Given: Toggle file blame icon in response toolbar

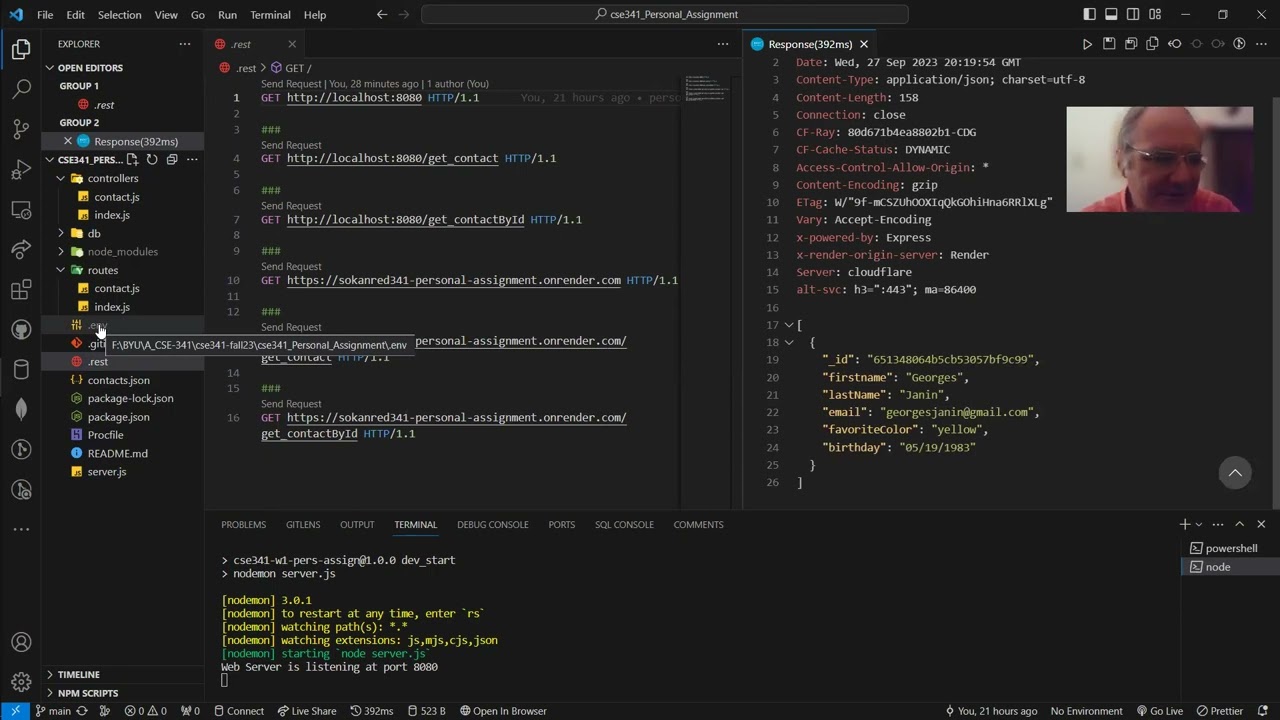Looking at the screenshot, I should click(1239, 44).
